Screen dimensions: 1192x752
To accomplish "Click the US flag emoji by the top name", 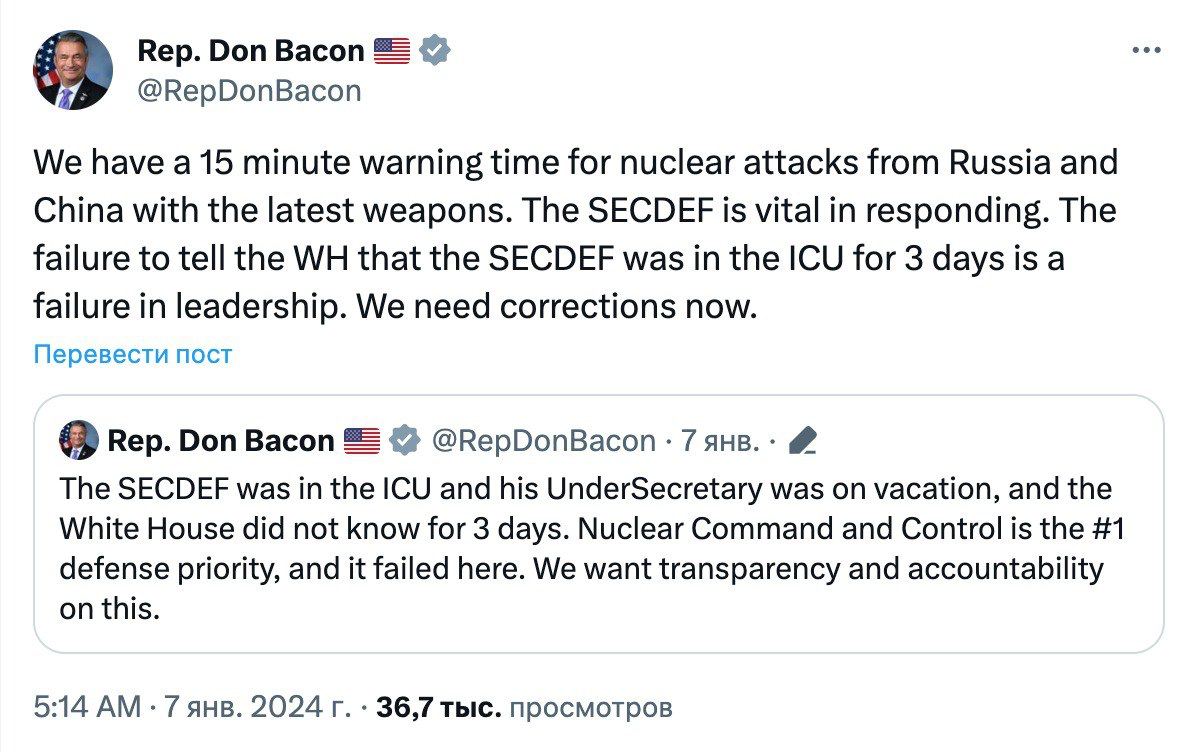I will [392, 51].
